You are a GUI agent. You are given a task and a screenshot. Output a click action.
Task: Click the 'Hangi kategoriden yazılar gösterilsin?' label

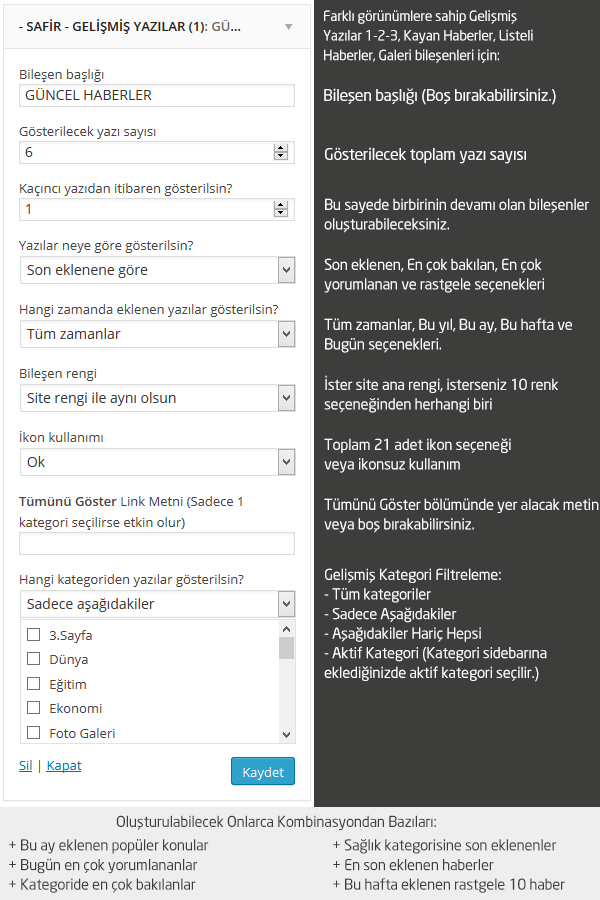click(131, 580)
